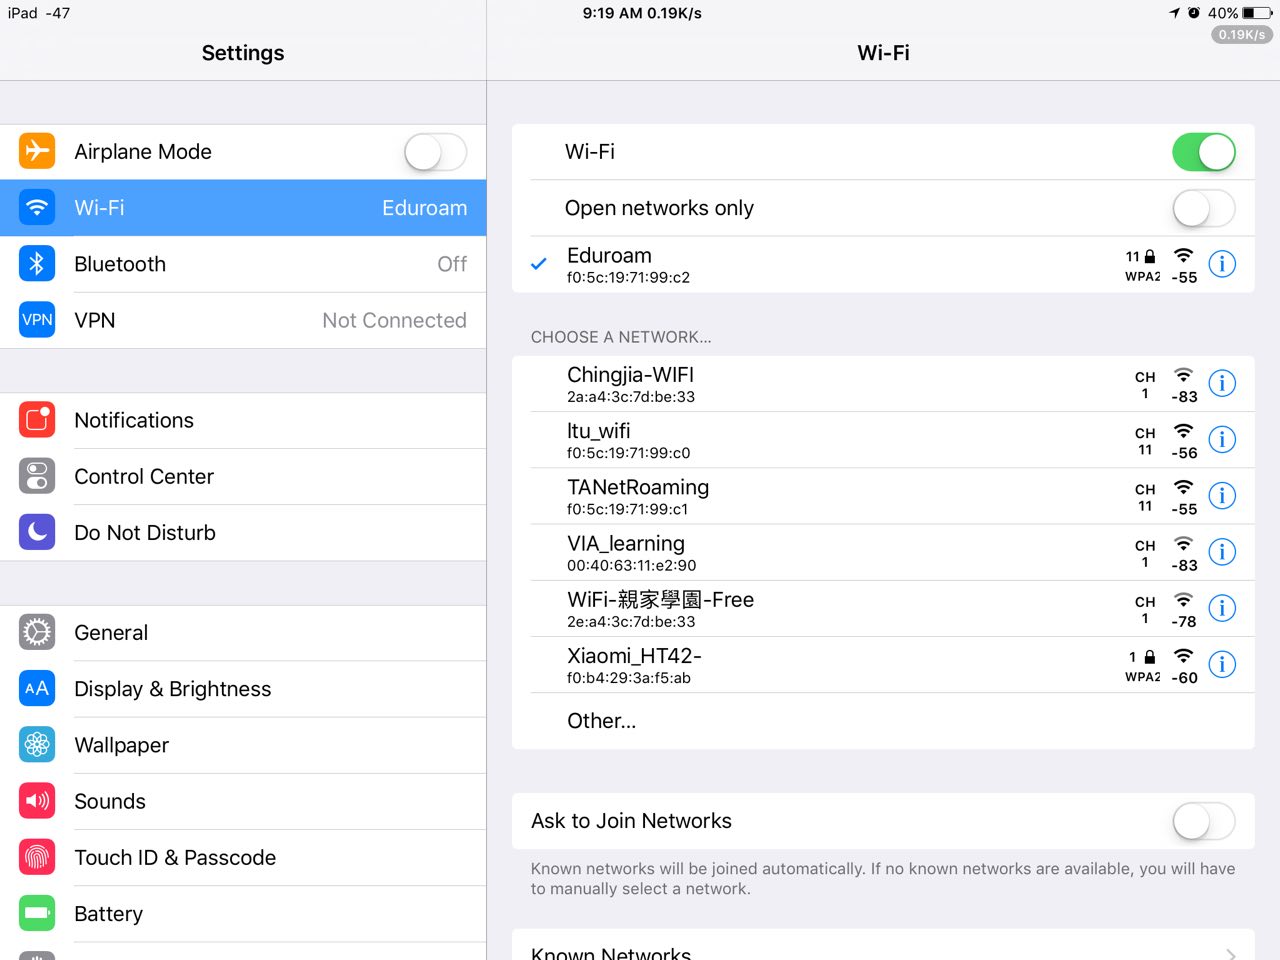Tap the alarm clock icon in status bar

coord(1194,13)
